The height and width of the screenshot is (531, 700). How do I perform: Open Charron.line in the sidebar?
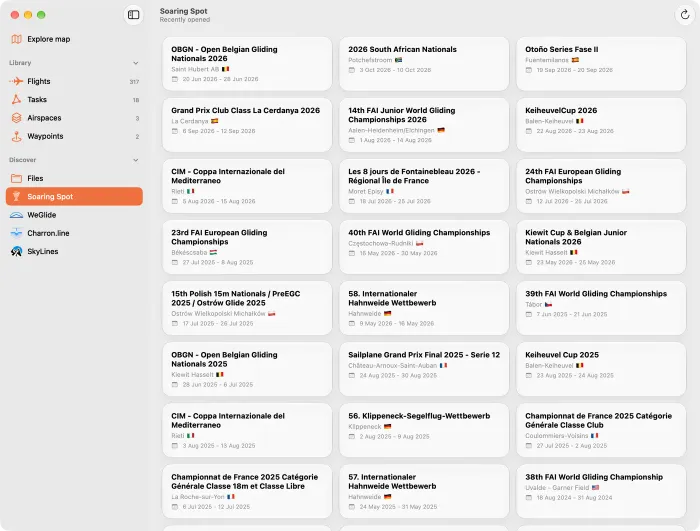74,233
